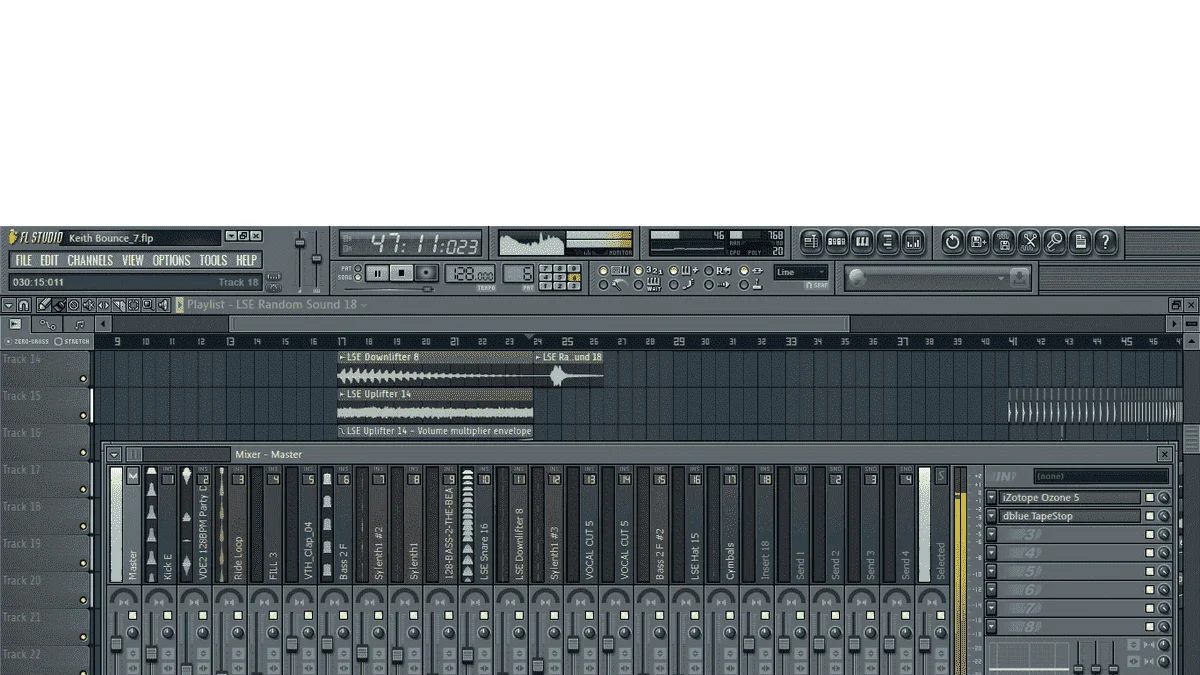Select the dblue TapeStop effect slot
This screenshot has height=675, width=1200.
[1069, 517]
